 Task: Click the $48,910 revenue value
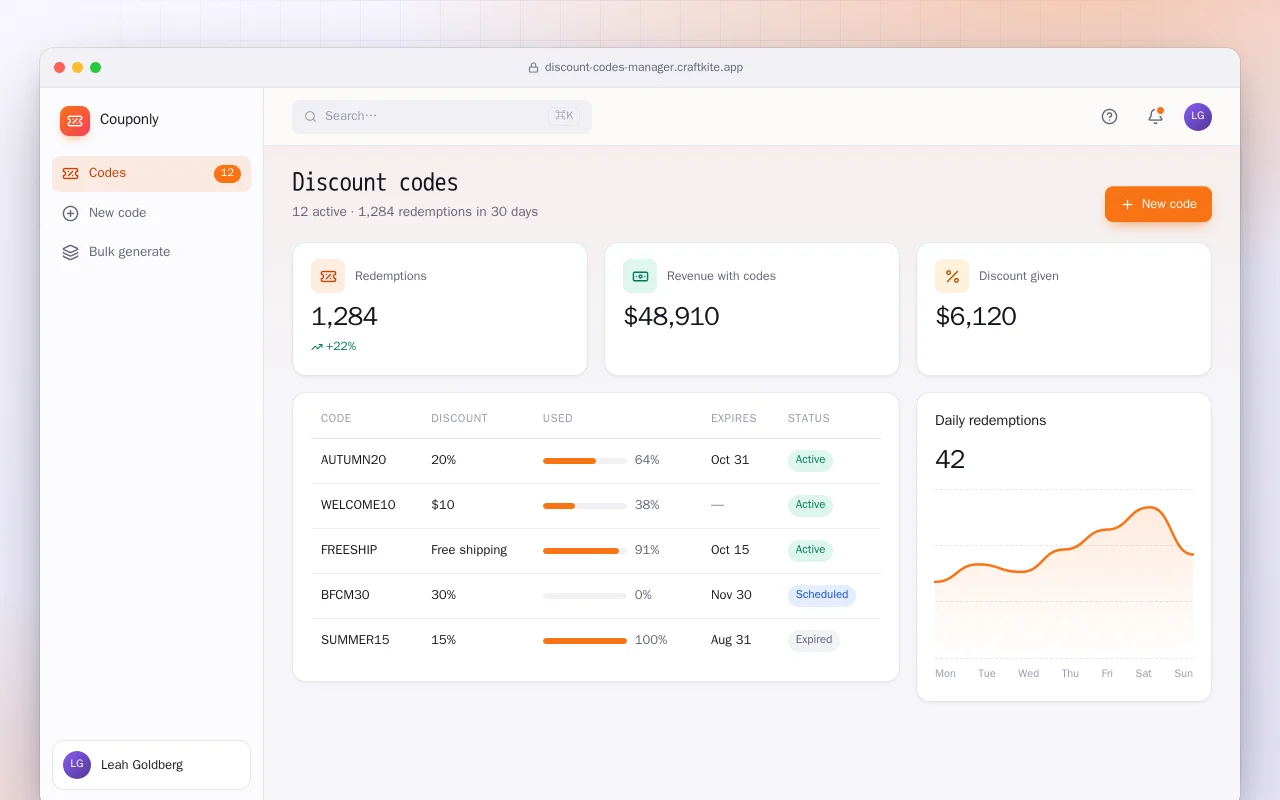coord(672,317)
